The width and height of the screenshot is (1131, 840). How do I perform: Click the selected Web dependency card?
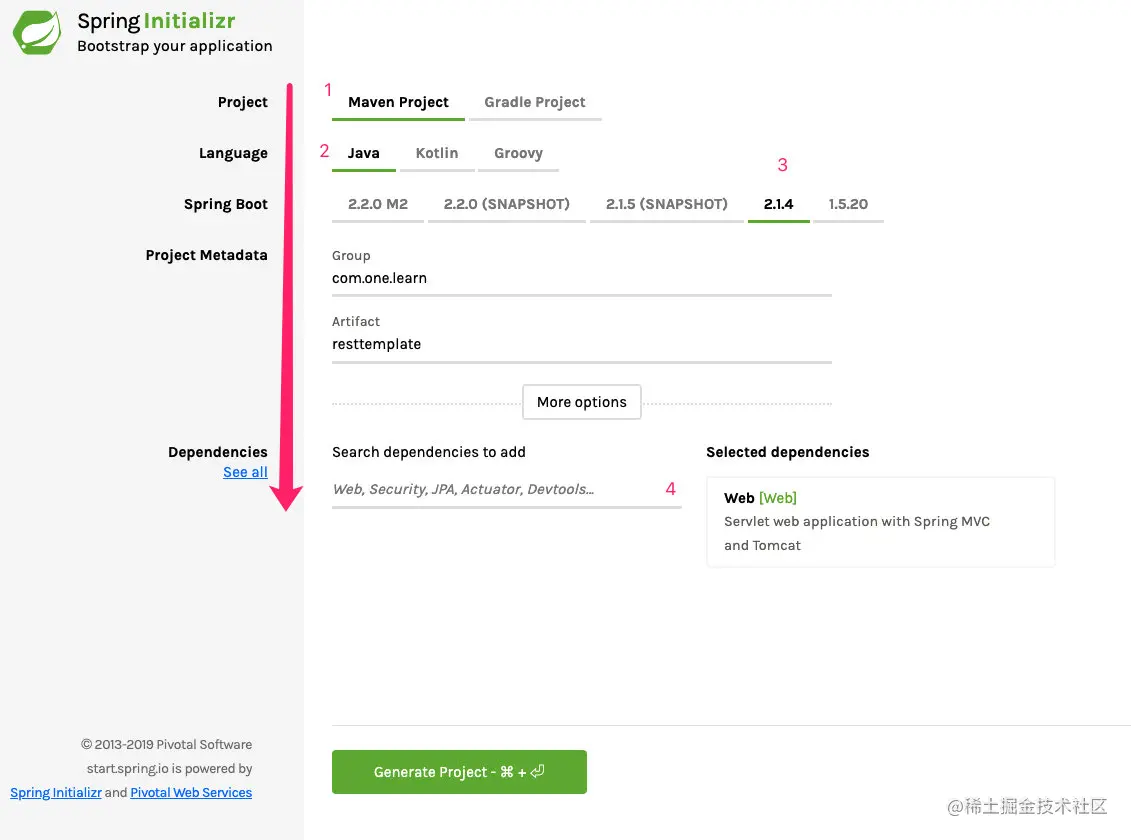tap(880, 522)
